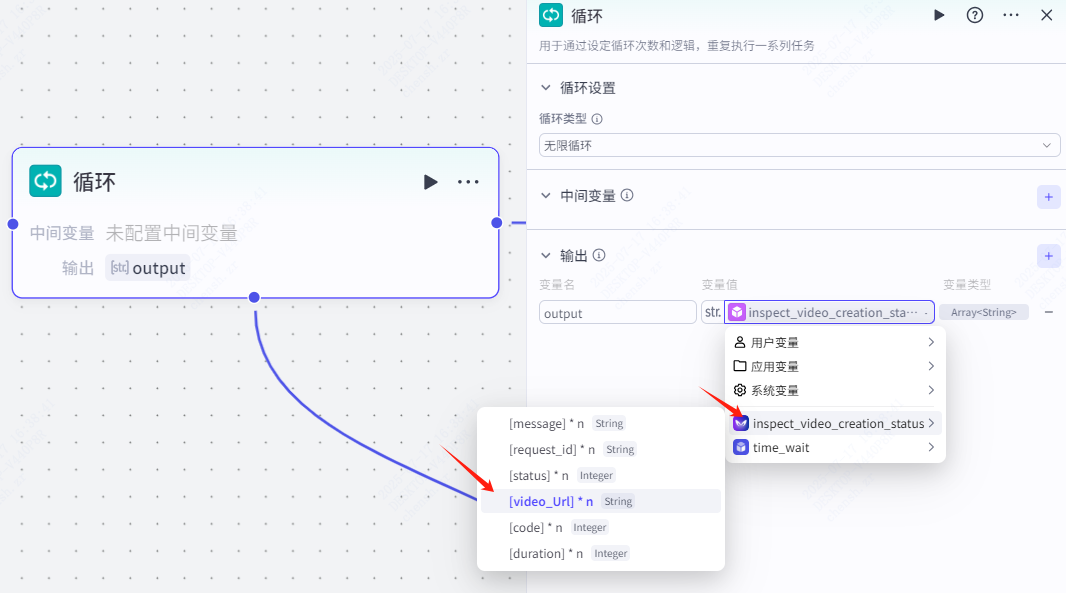Collapse the 循环设置 section

coord(546,88)
